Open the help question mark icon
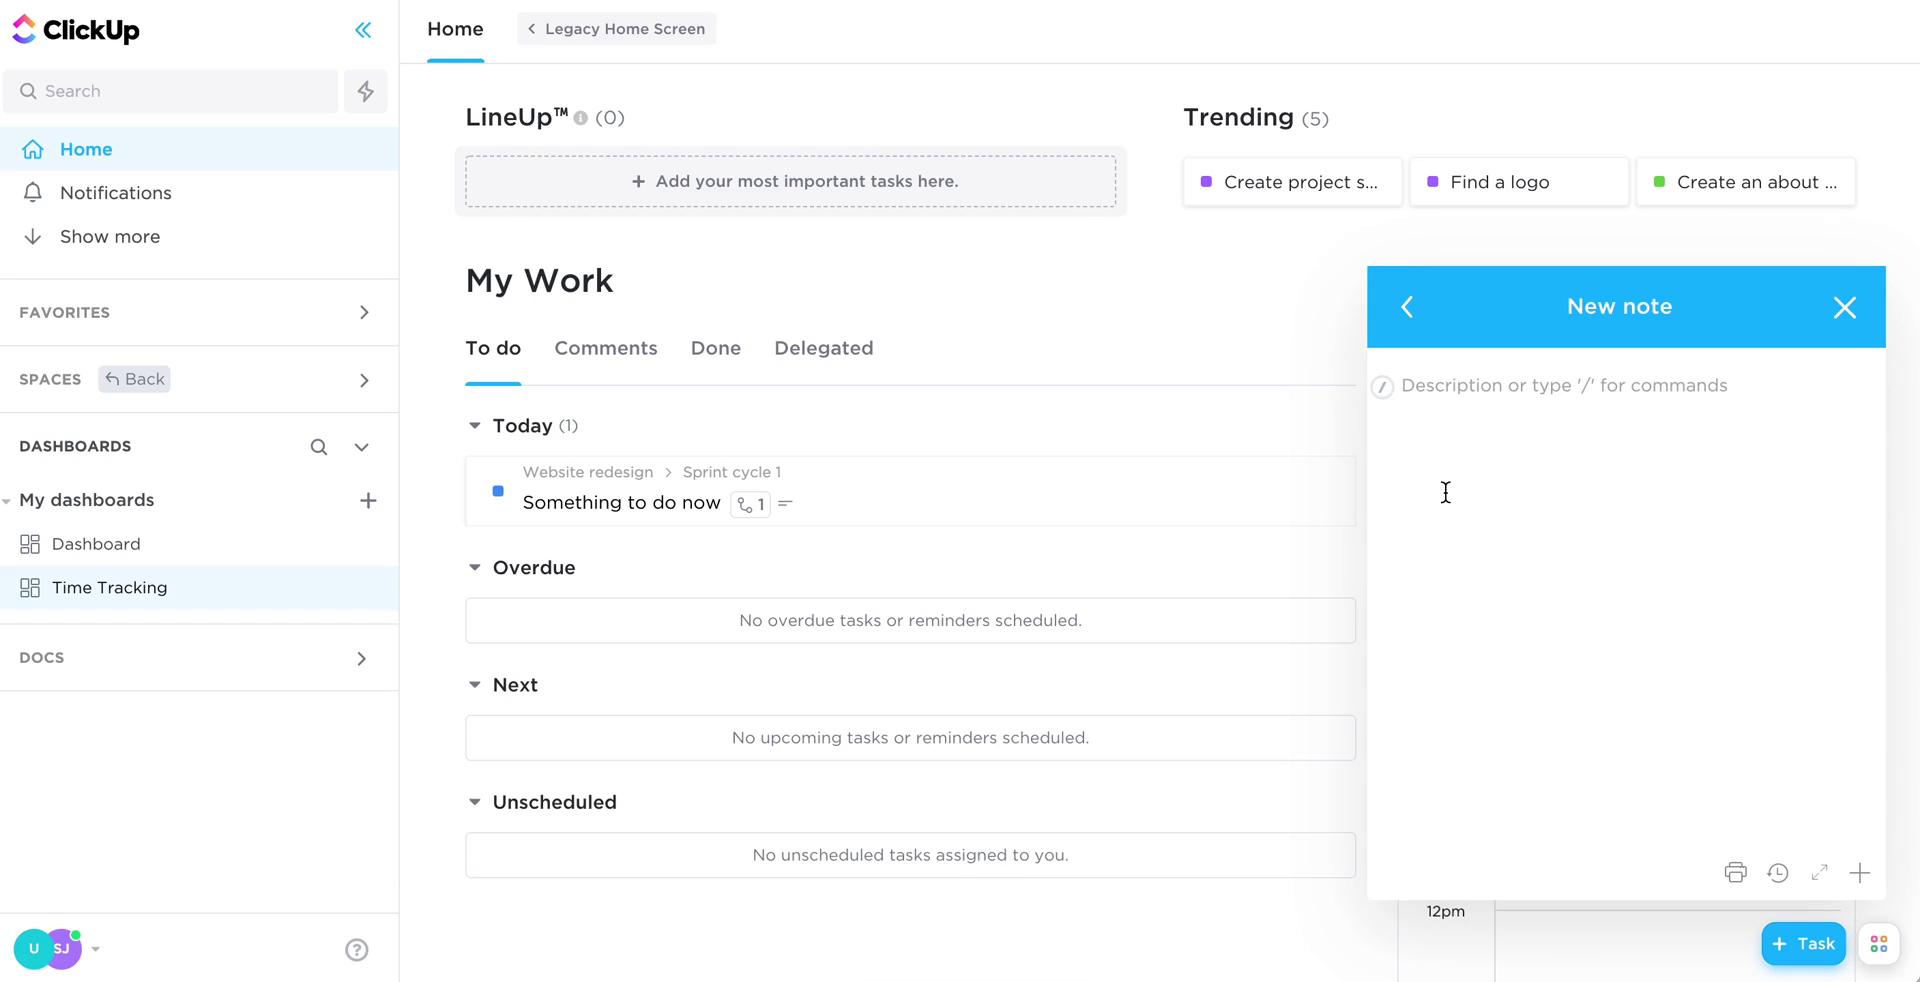The height and width of the screenshot is (982, 1920). 357,950
